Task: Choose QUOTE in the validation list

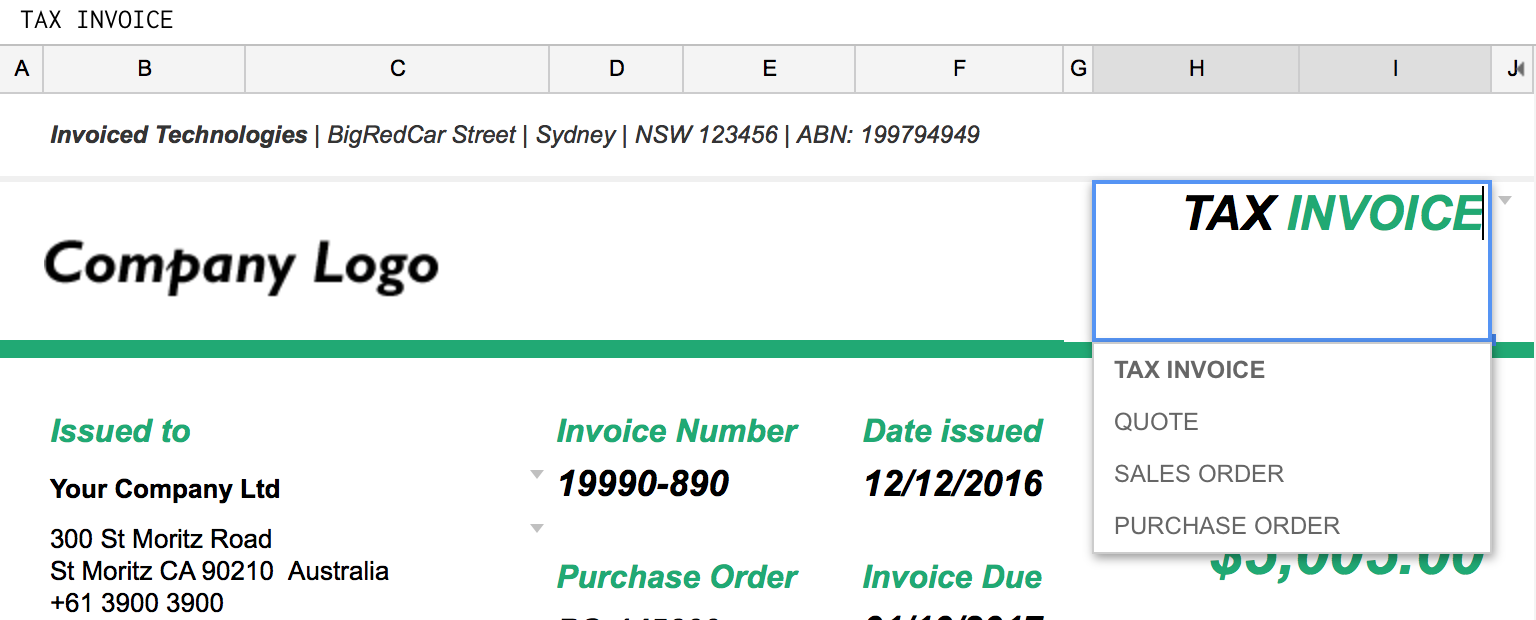Action: coord(1292,422)
